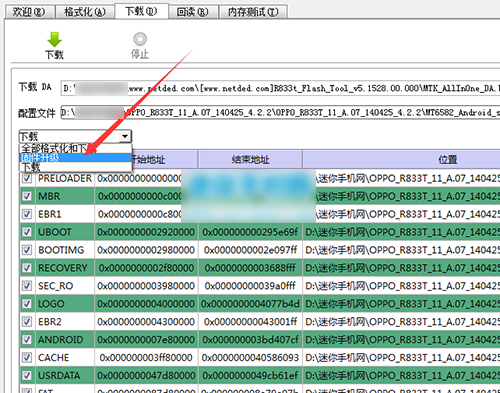The height and width of the screenshot is (393, 500).
Task: Click the 配置文件 scatter file path field
Action: 280,113
